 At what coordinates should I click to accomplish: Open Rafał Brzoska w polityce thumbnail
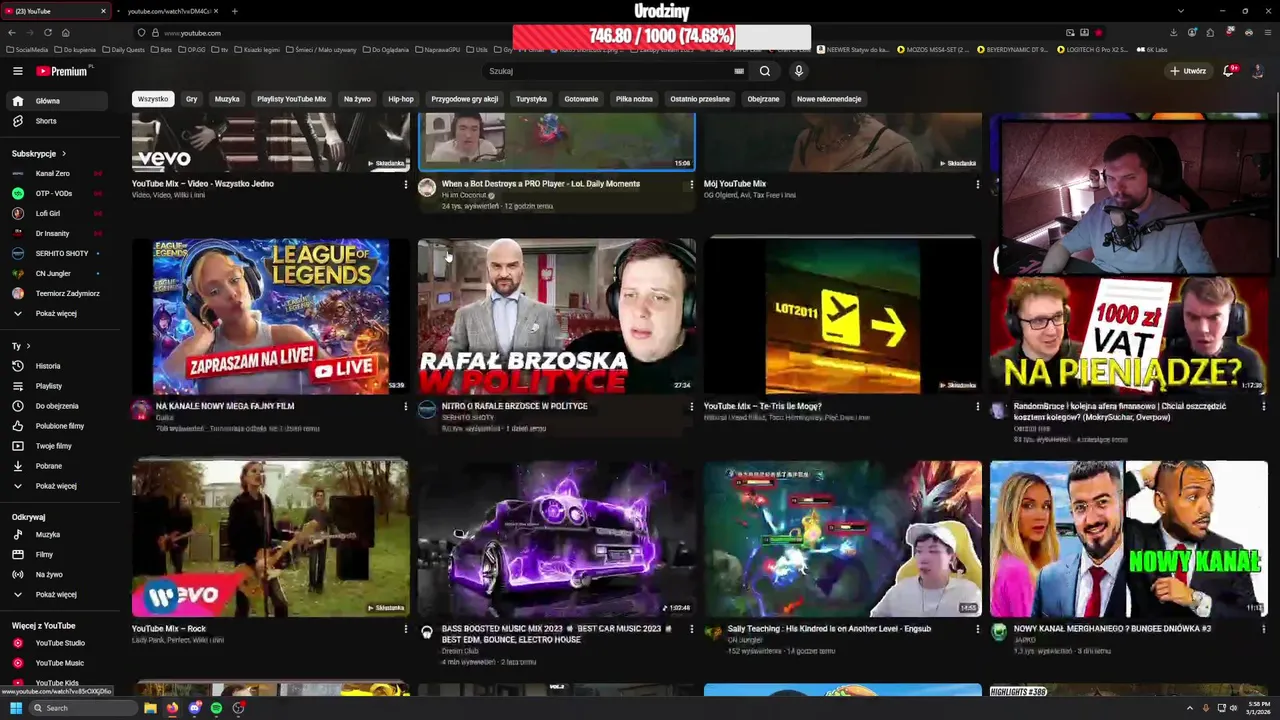click(556, 316)
